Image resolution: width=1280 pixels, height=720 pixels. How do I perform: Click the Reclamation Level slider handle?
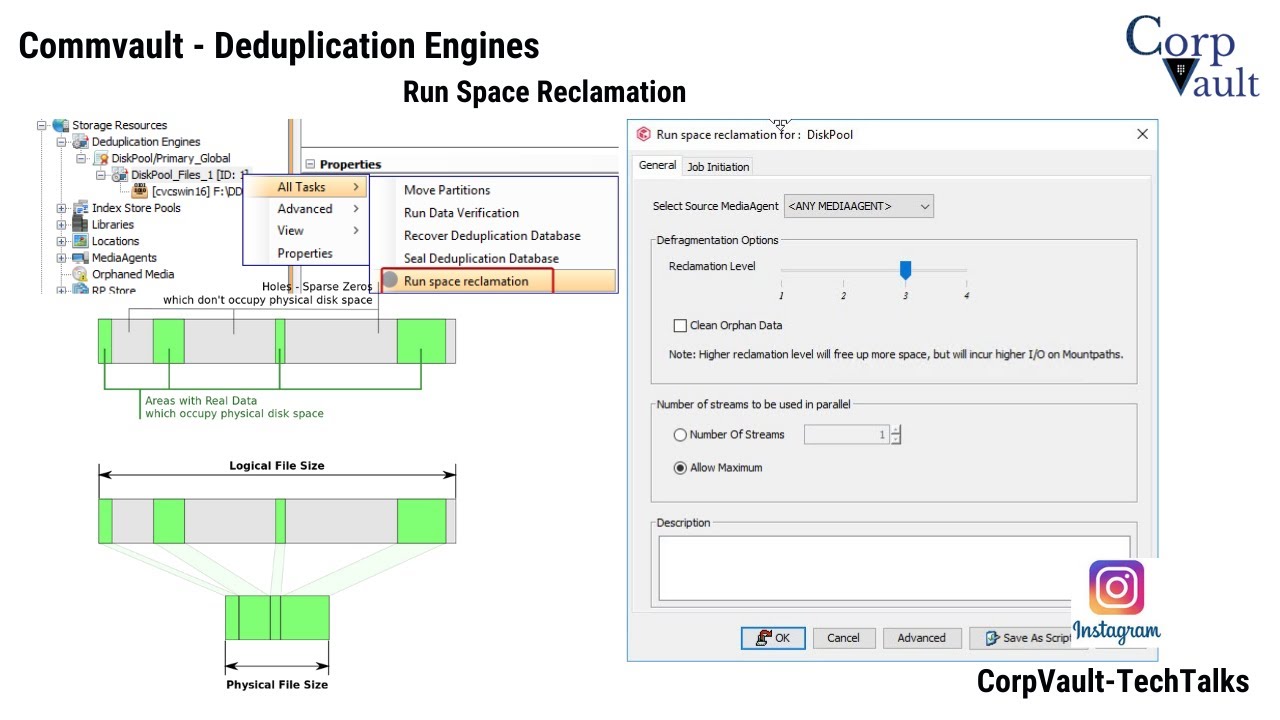coord(905,270)
